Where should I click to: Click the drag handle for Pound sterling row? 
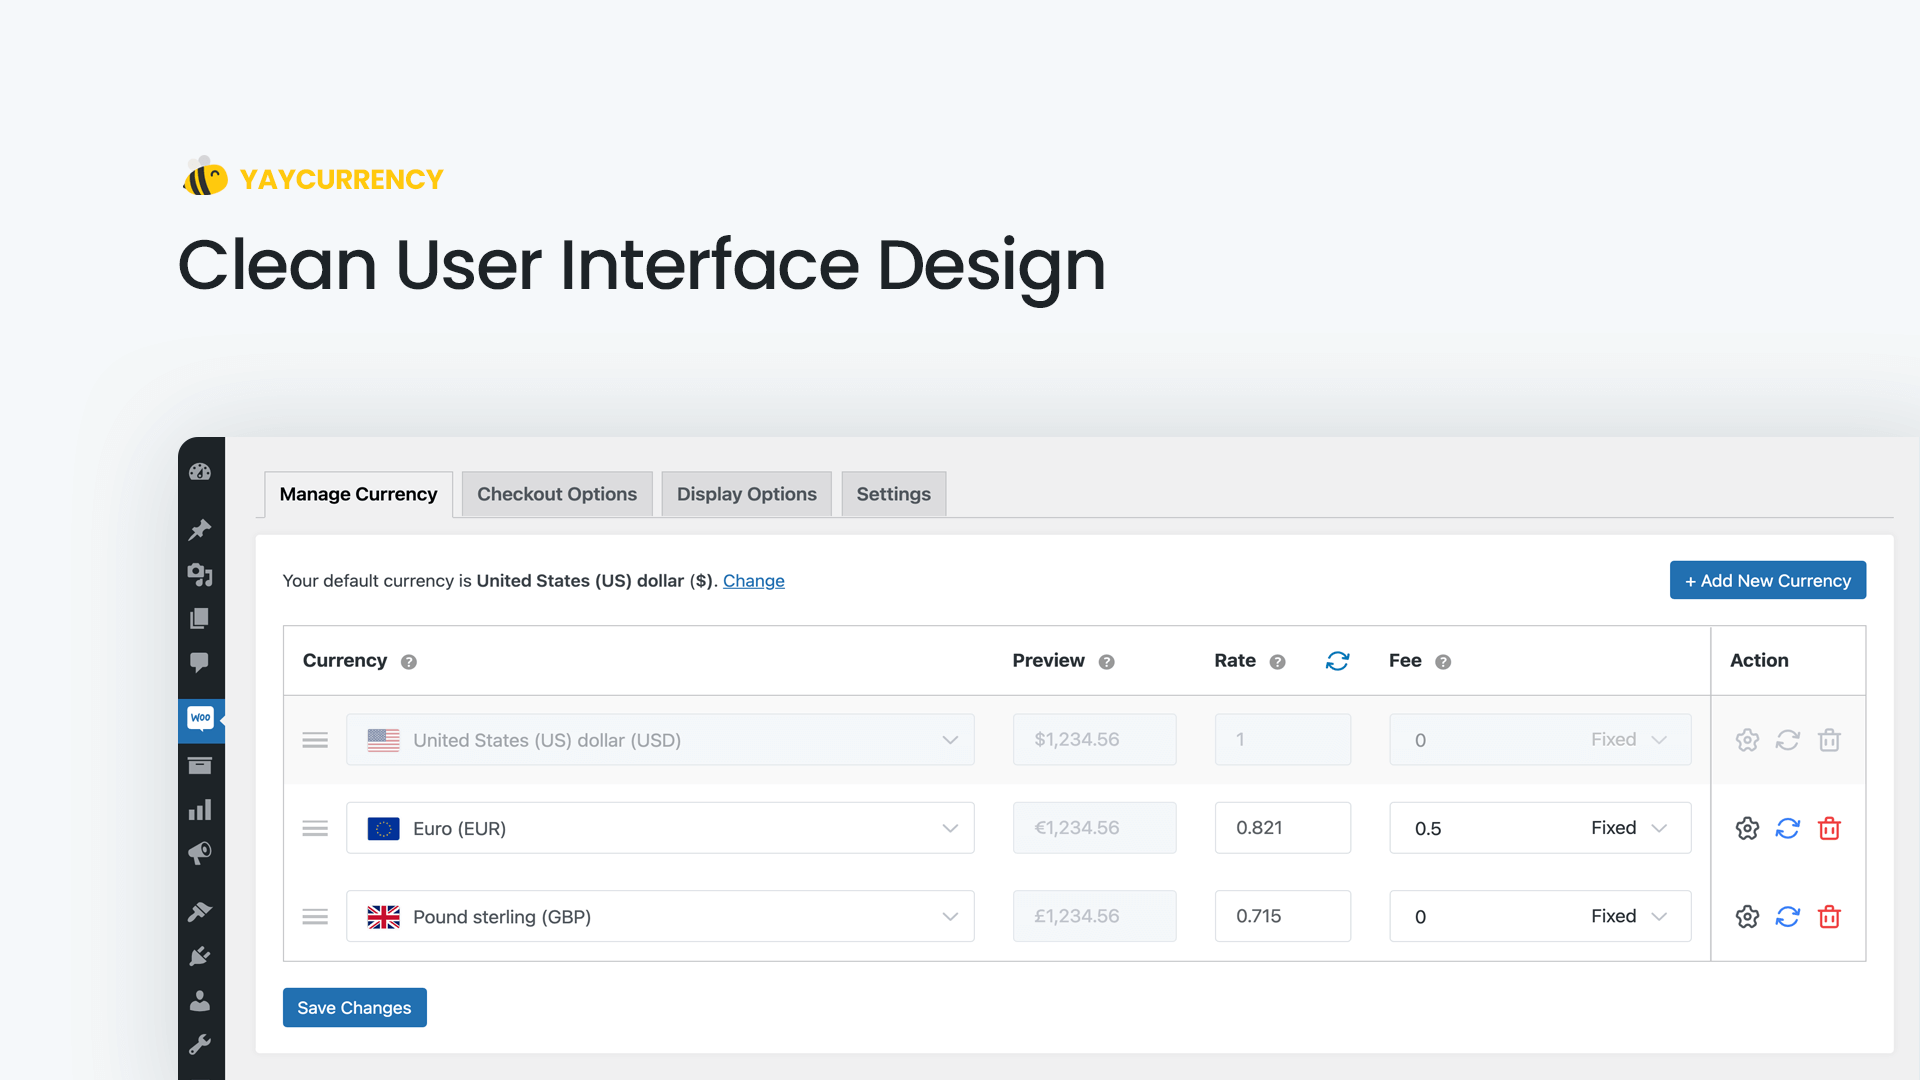[313, 915]
